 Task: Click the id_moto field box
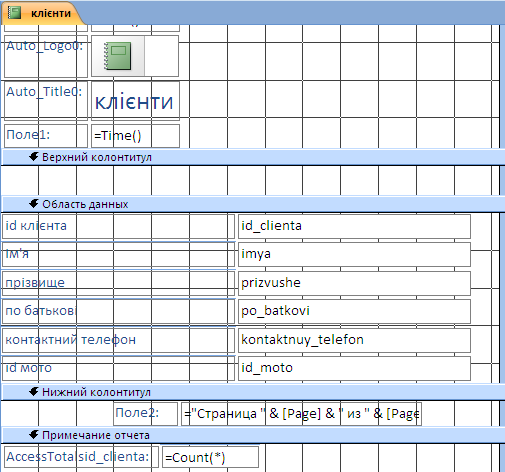pos(354,369)
